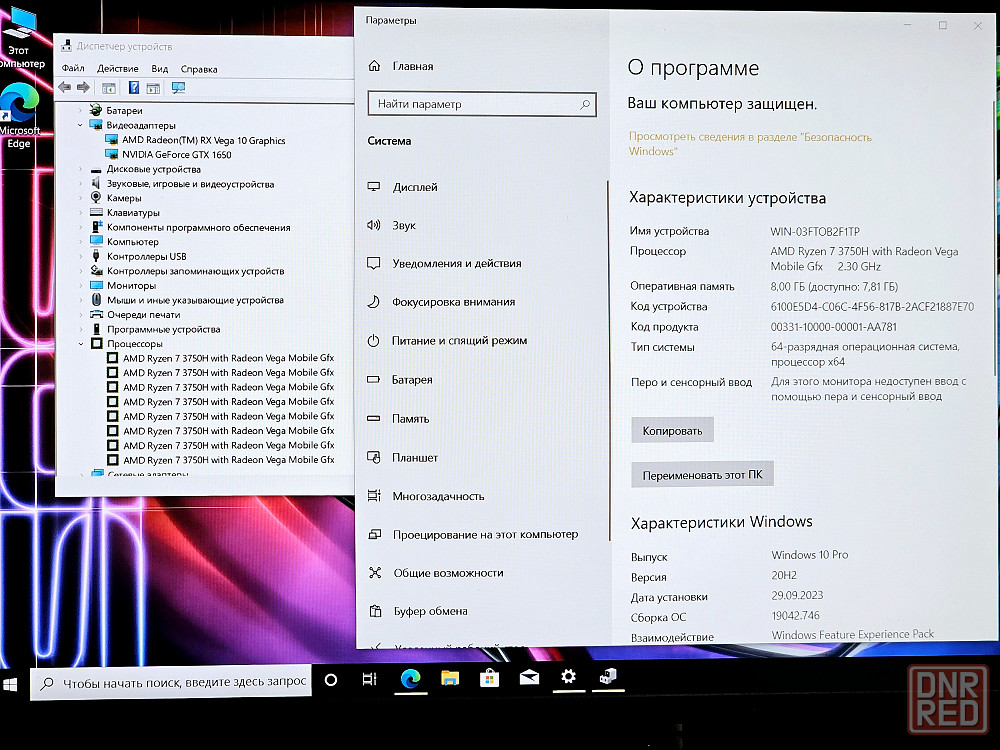Select AMD Radeon RX Vega 10 Graphics
This screenshot has width=1000, height=750.
[x=203, y=140]
